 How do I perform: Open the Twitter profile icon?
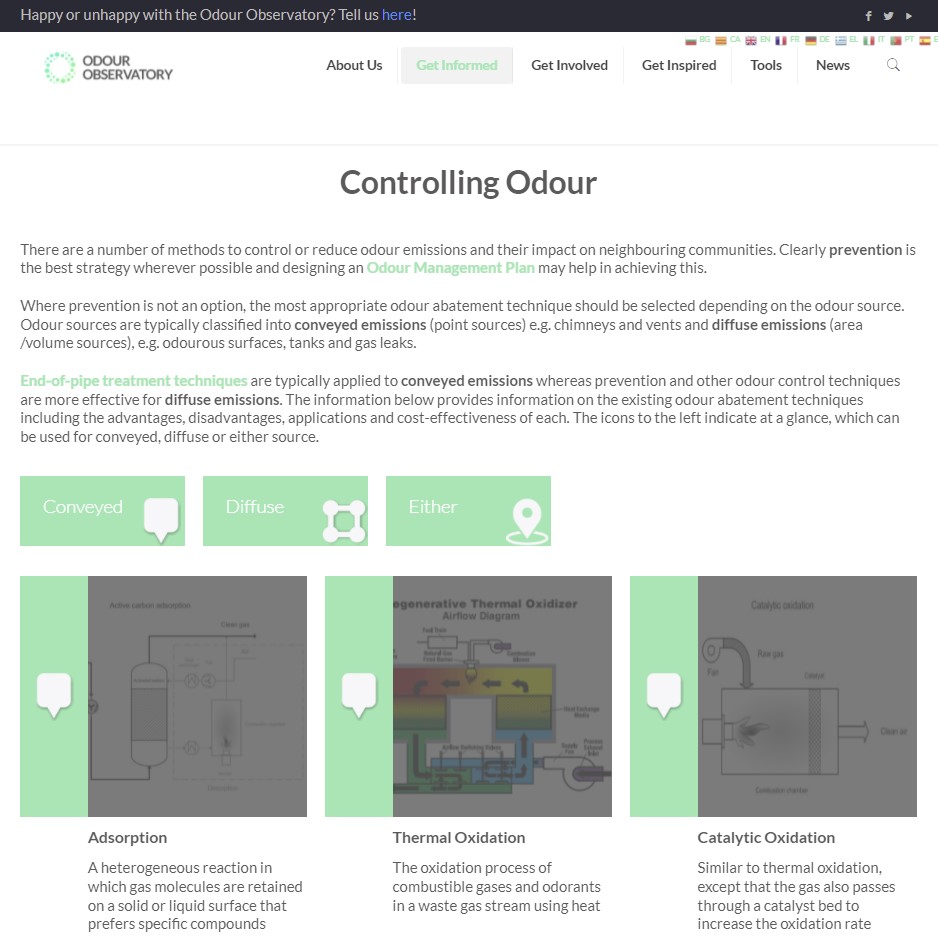888,16
